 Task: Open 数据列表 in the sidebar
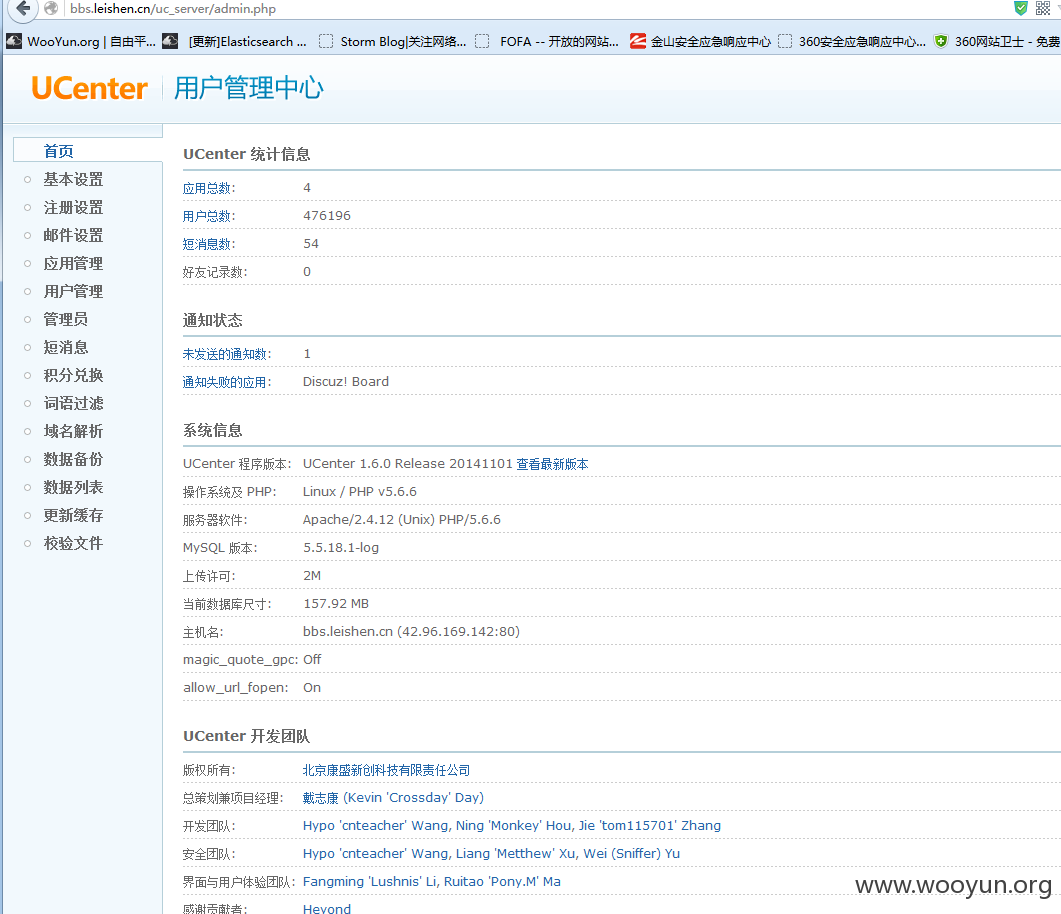tap(73, 487)
